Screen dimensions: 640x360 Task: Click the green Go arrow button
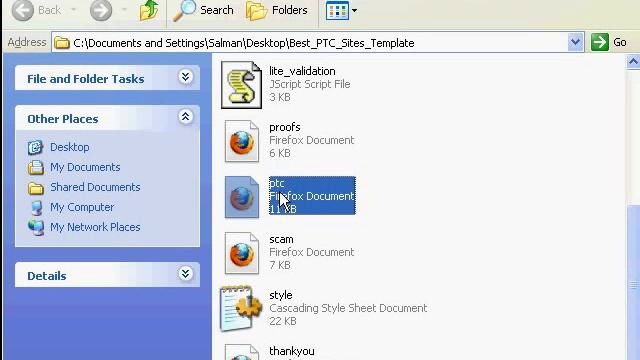pos(600,42)
